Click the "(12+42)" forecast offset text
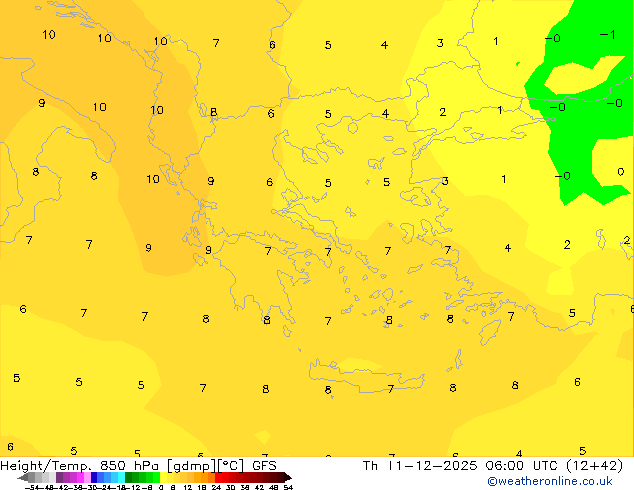This screenshot has width=634, height=490. point(594,466)
